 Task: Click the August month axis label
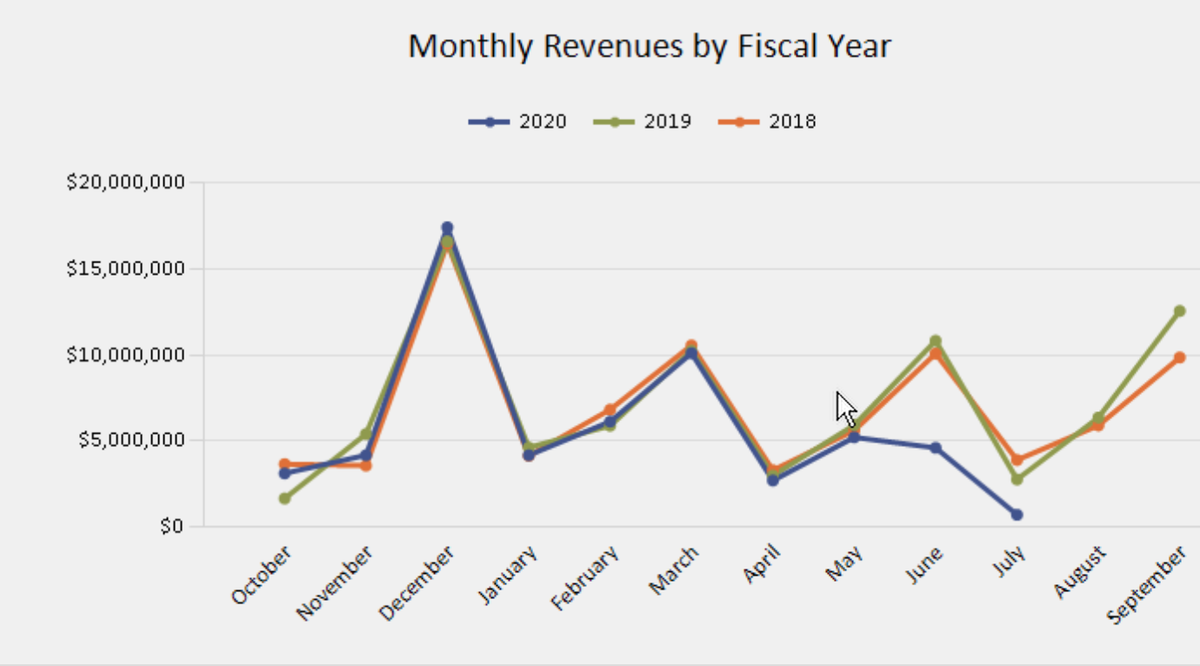click(1080, 573)
